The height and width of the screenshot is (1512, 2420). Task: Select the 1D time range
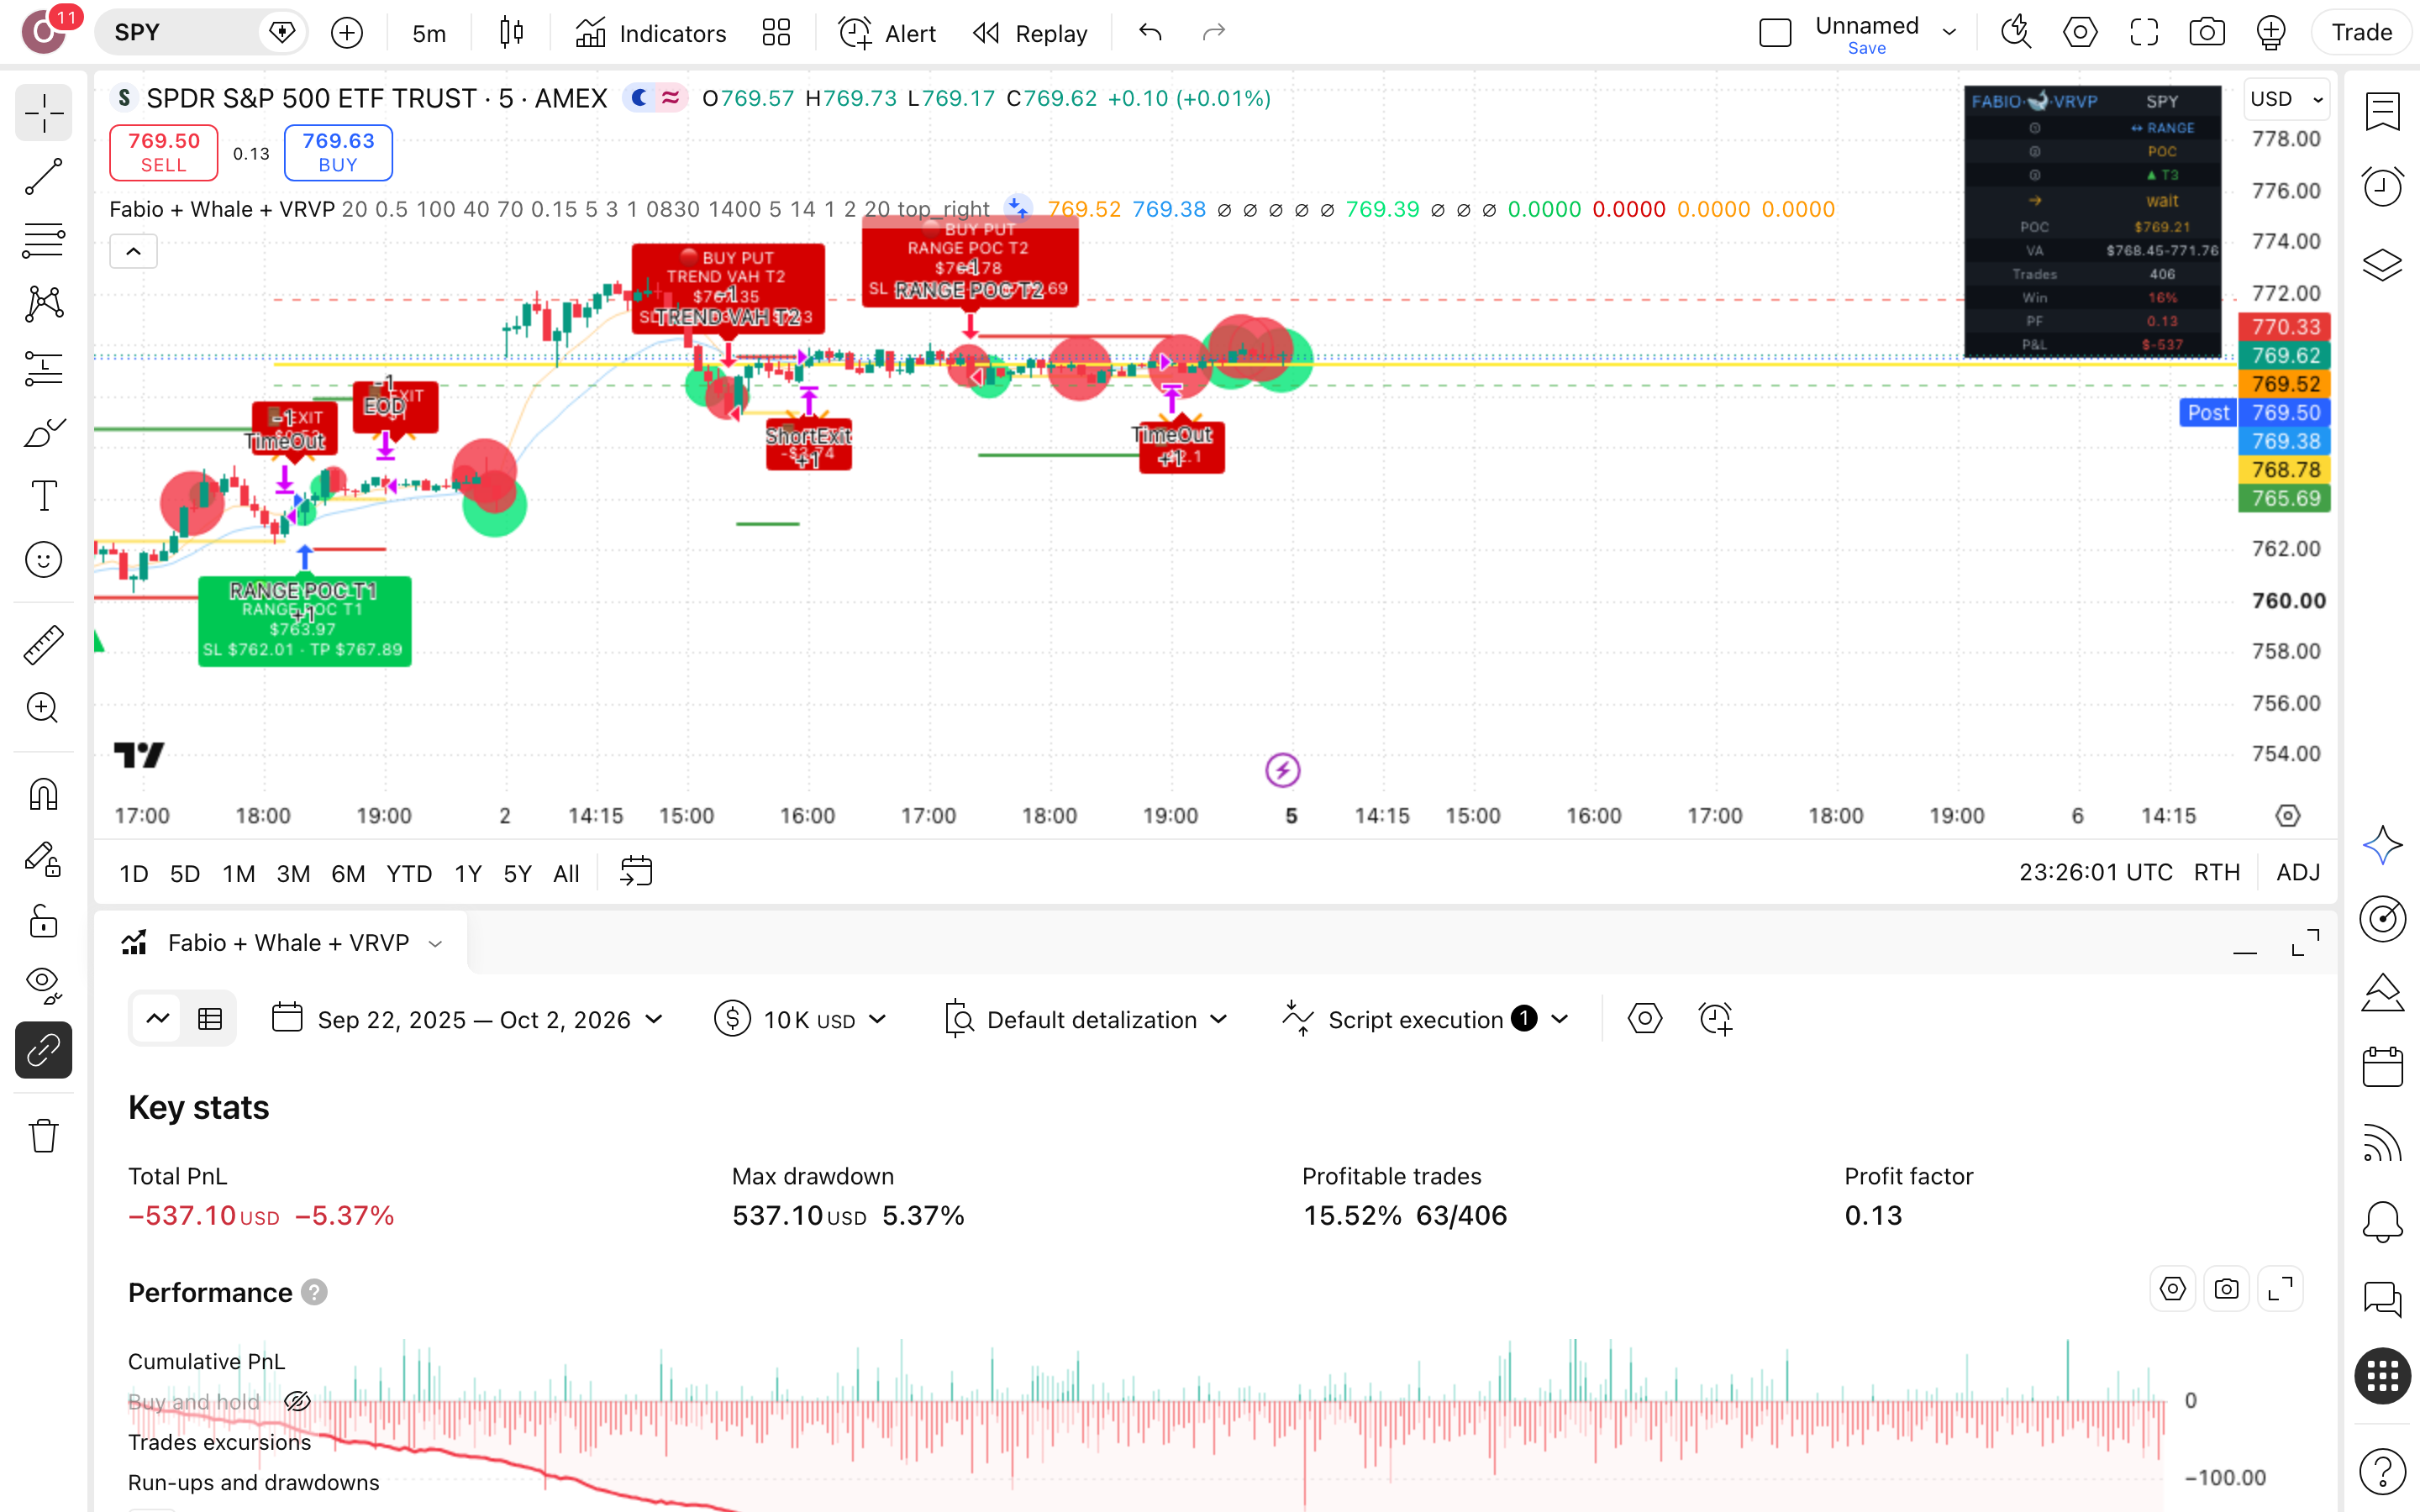pos(133,873)
